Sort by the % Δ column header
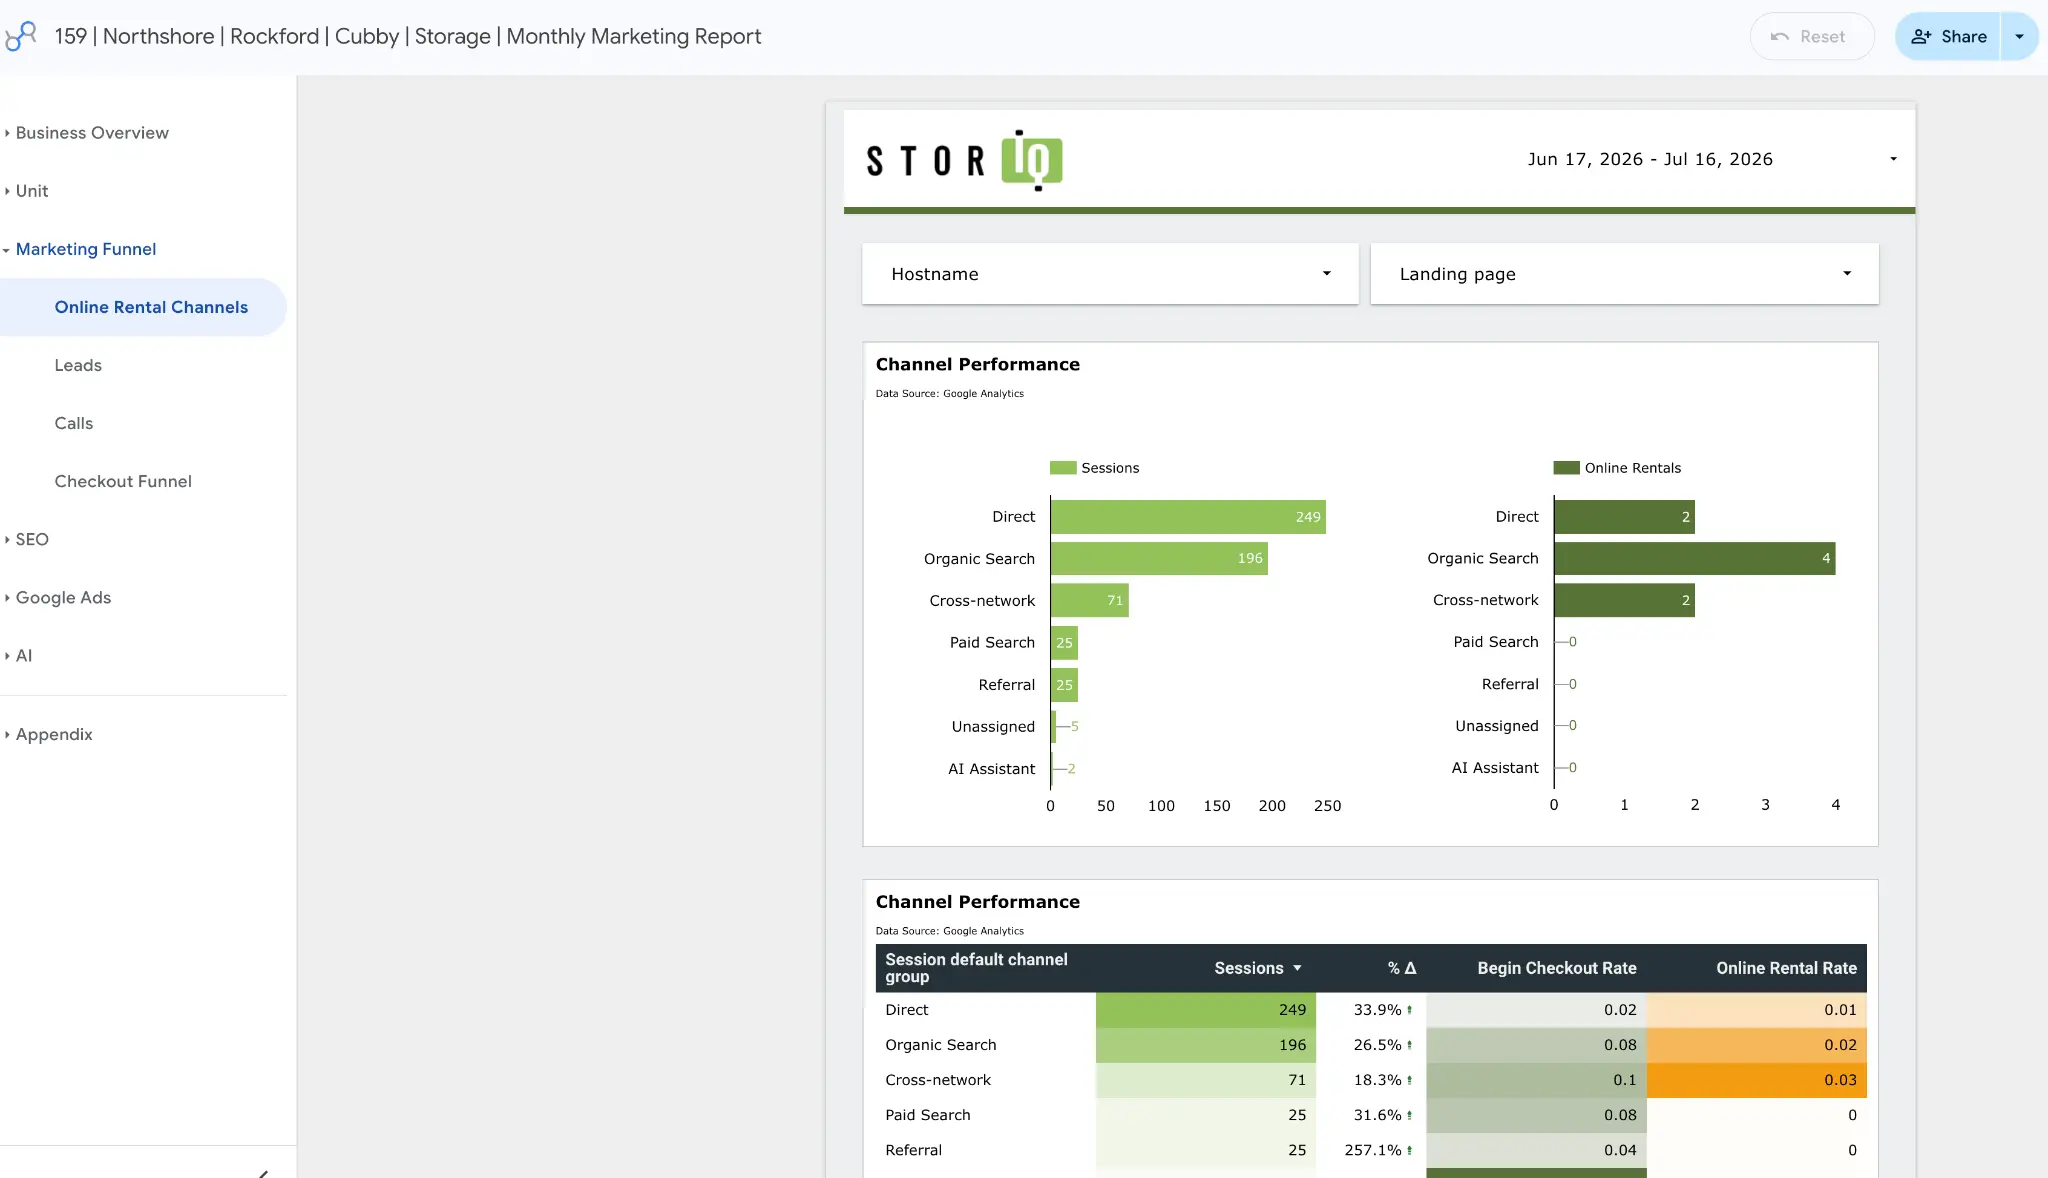The width and height of the screenshot is (2048, 1178). 1401,968
